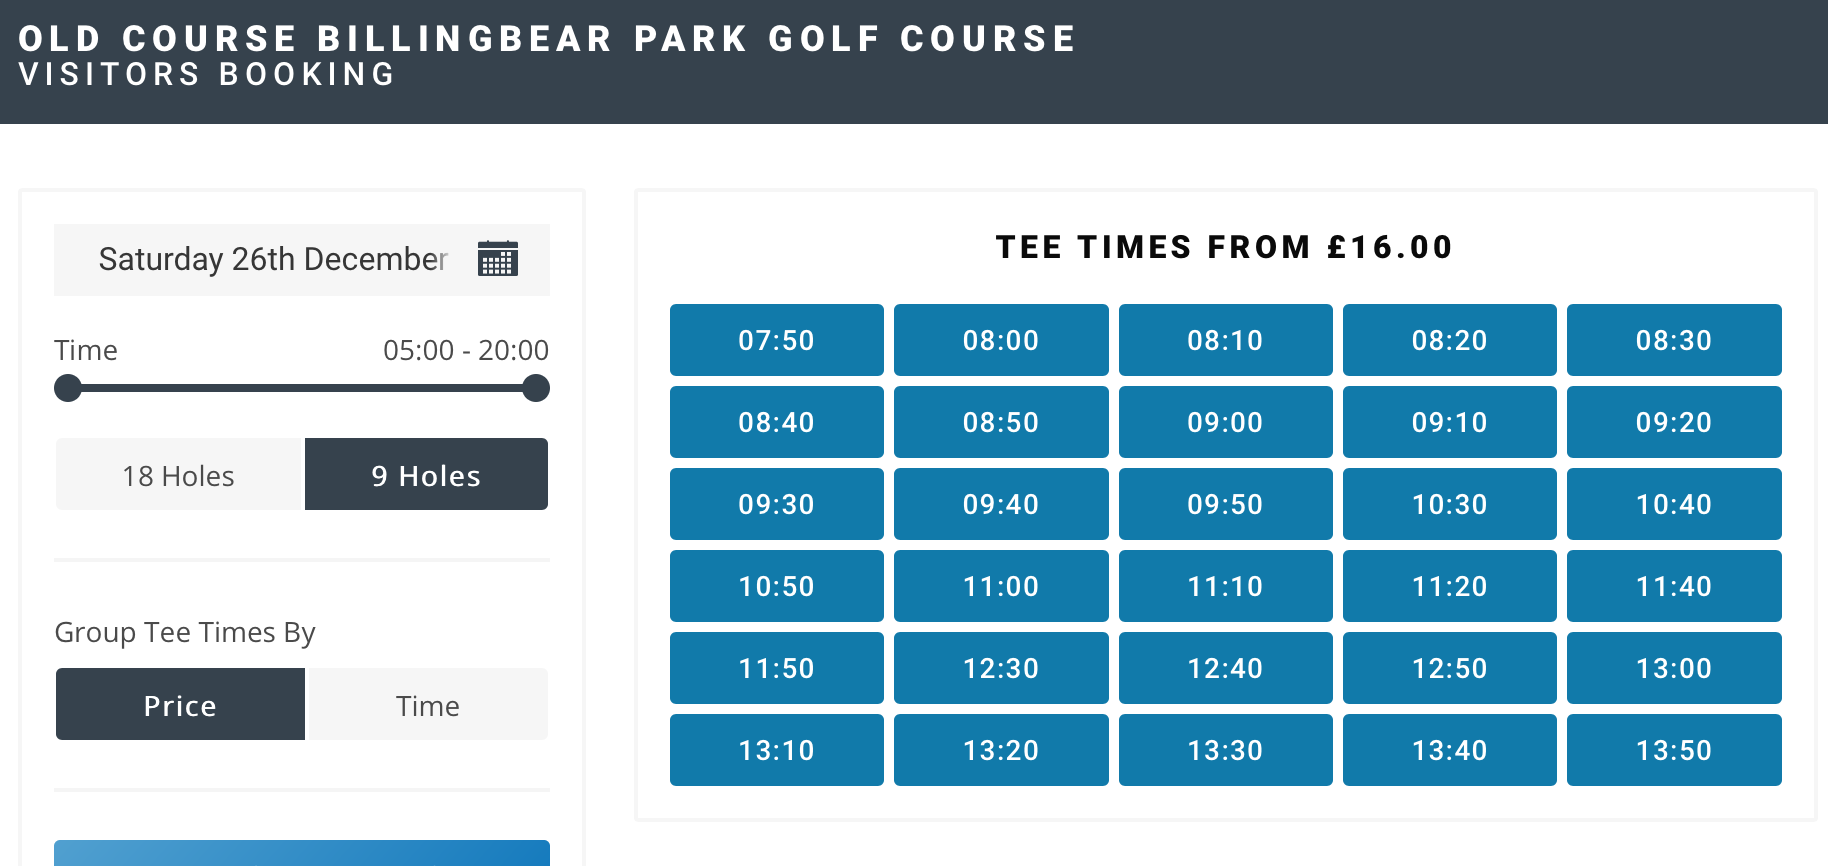Book the 13:50 tee time
The image size is (1828, 866).
(x=1673, y=750)
